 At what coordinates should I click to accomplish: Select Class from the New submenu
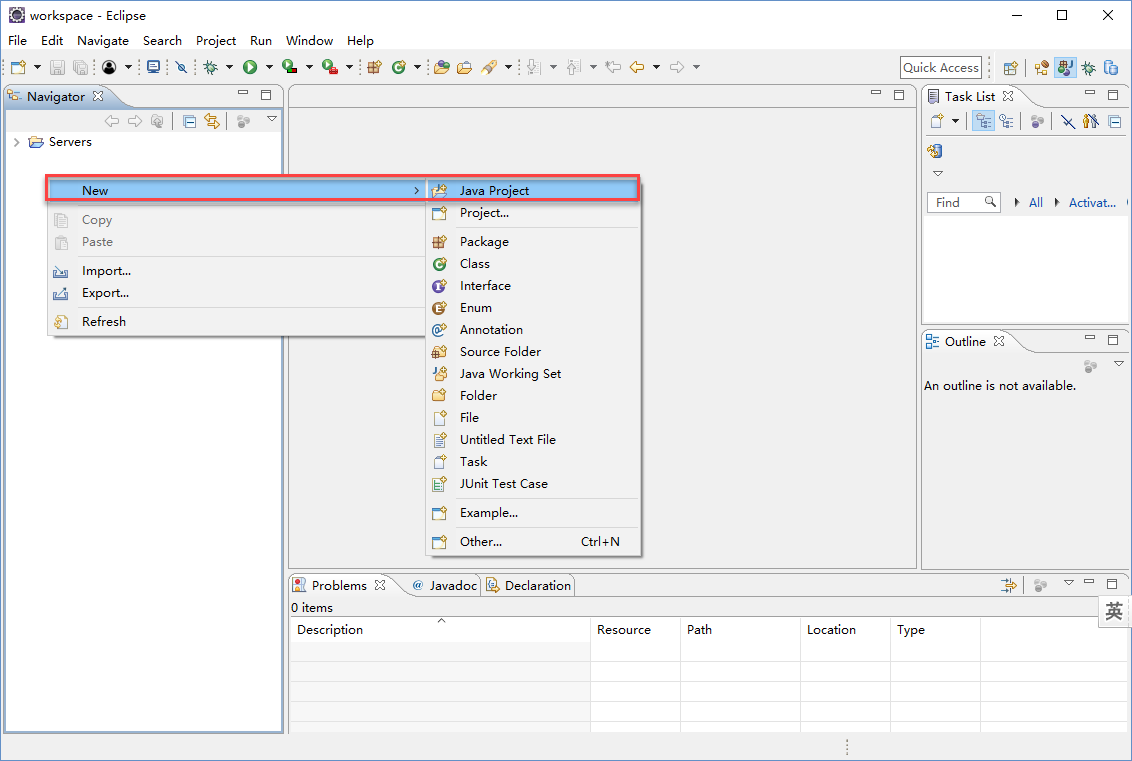(x=474, y=264)
